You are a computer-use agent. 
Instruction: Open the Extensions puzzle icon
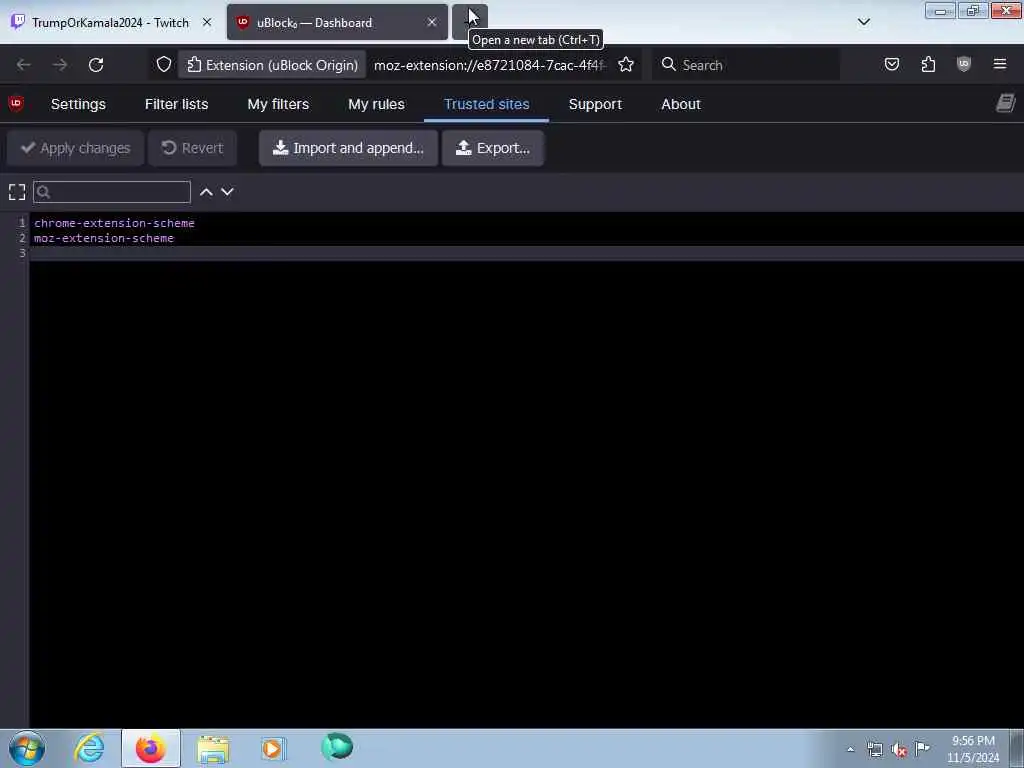(928, 64)
